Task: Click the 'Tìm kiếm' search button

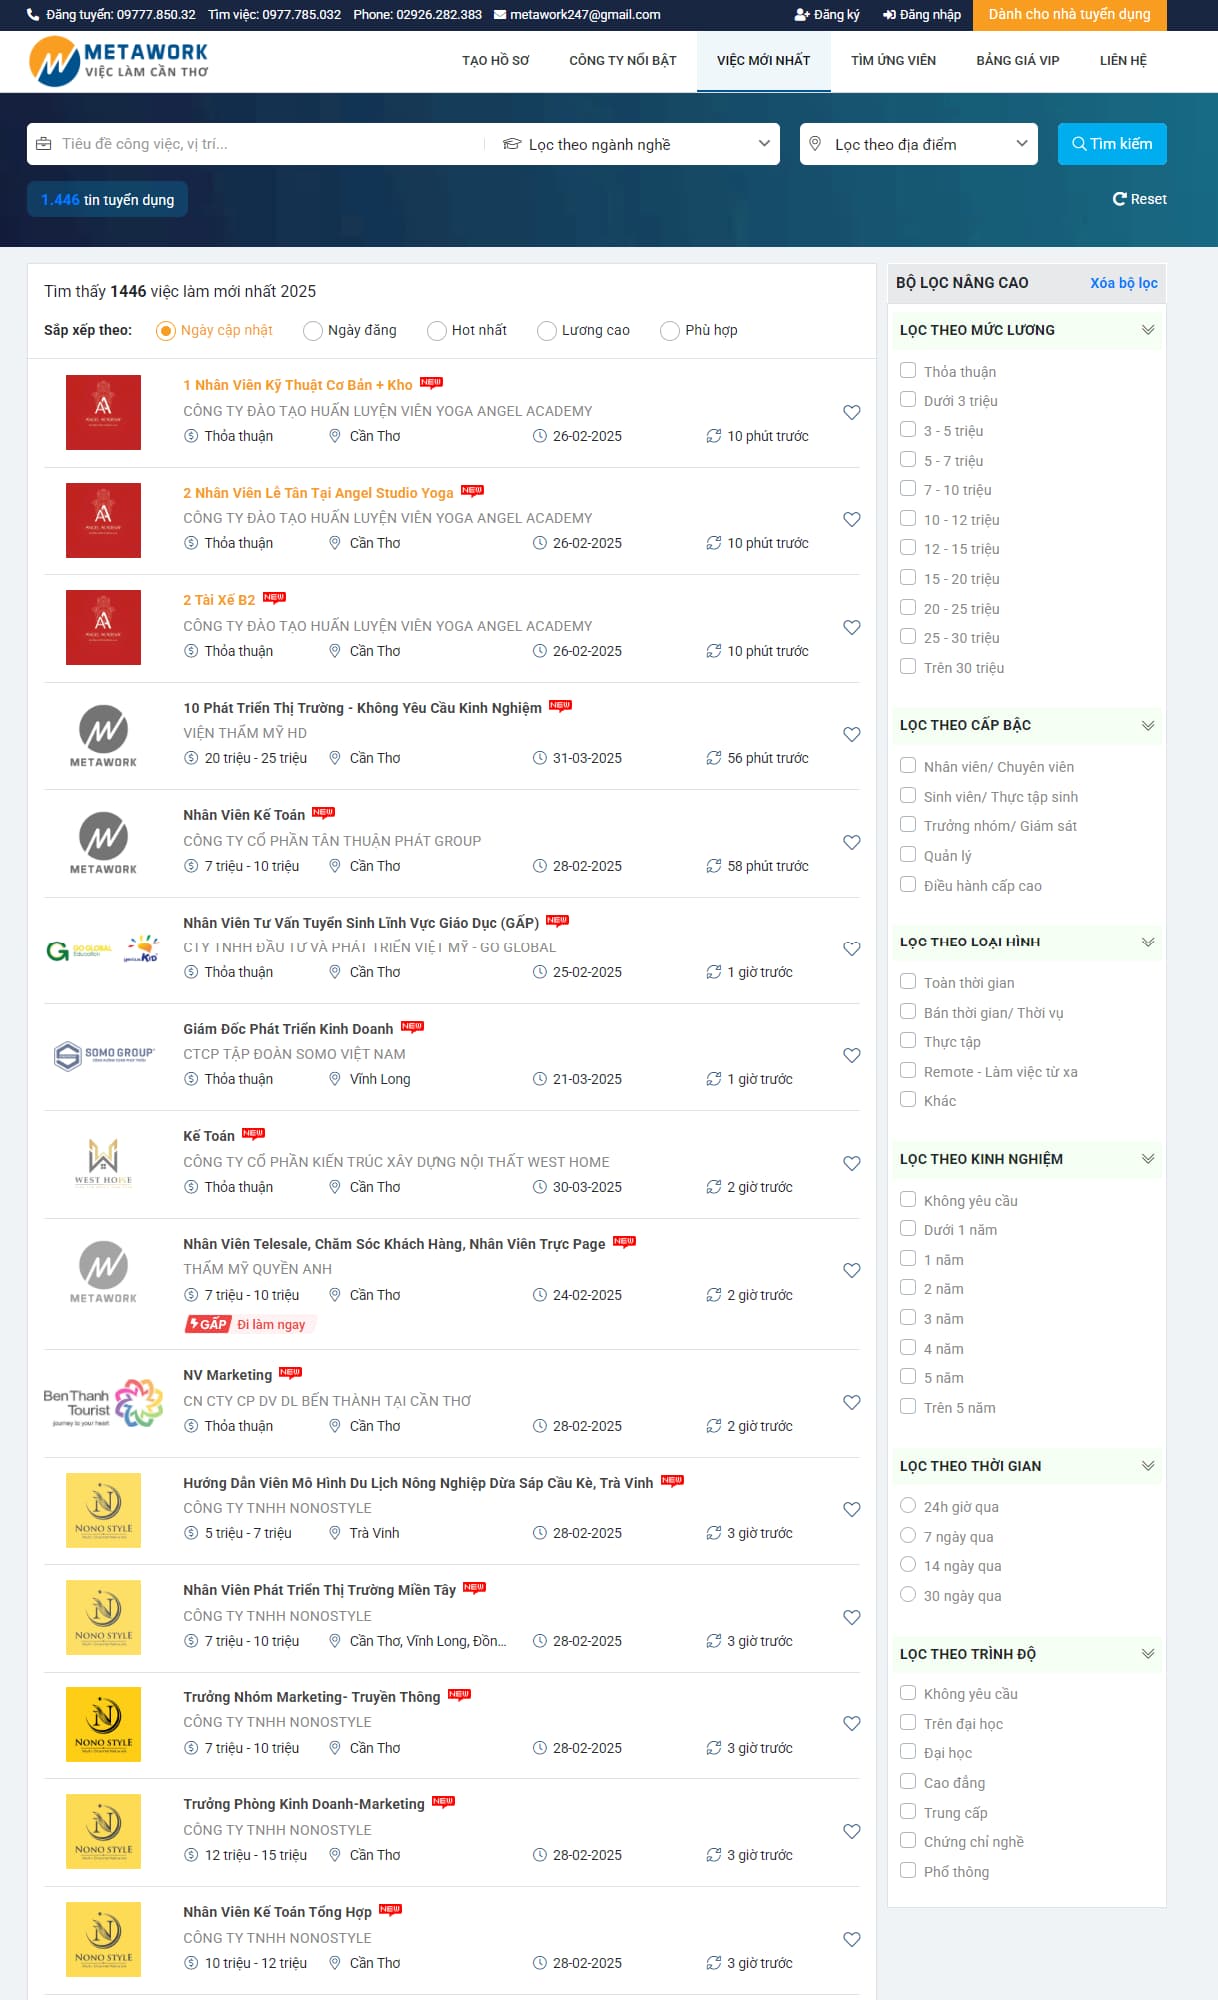Action: 1111,144
